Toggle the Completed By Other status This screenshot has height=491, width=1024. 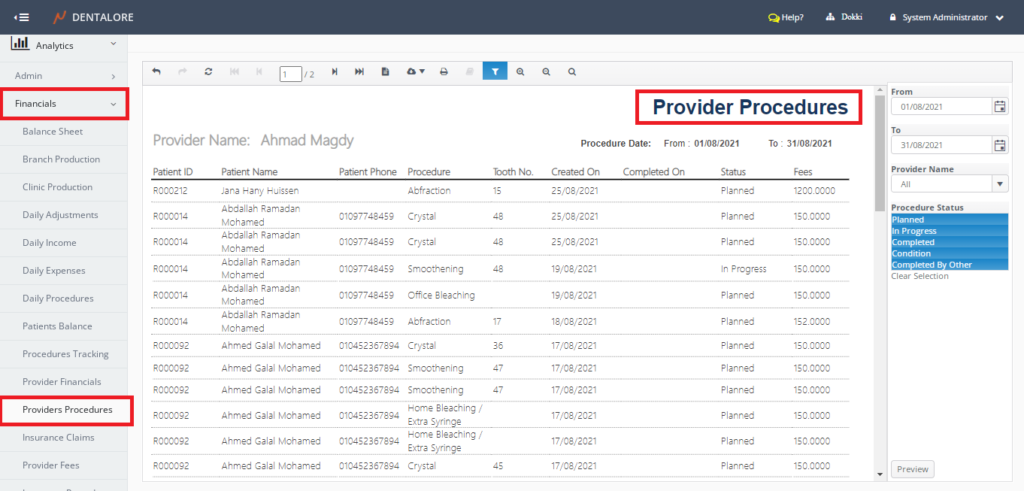[948, 264]
